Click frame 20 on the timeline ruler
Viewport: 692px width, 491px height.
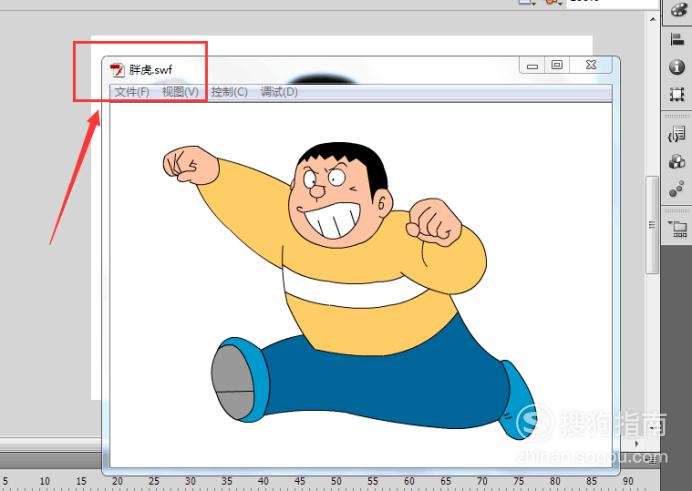pos(117,481)
